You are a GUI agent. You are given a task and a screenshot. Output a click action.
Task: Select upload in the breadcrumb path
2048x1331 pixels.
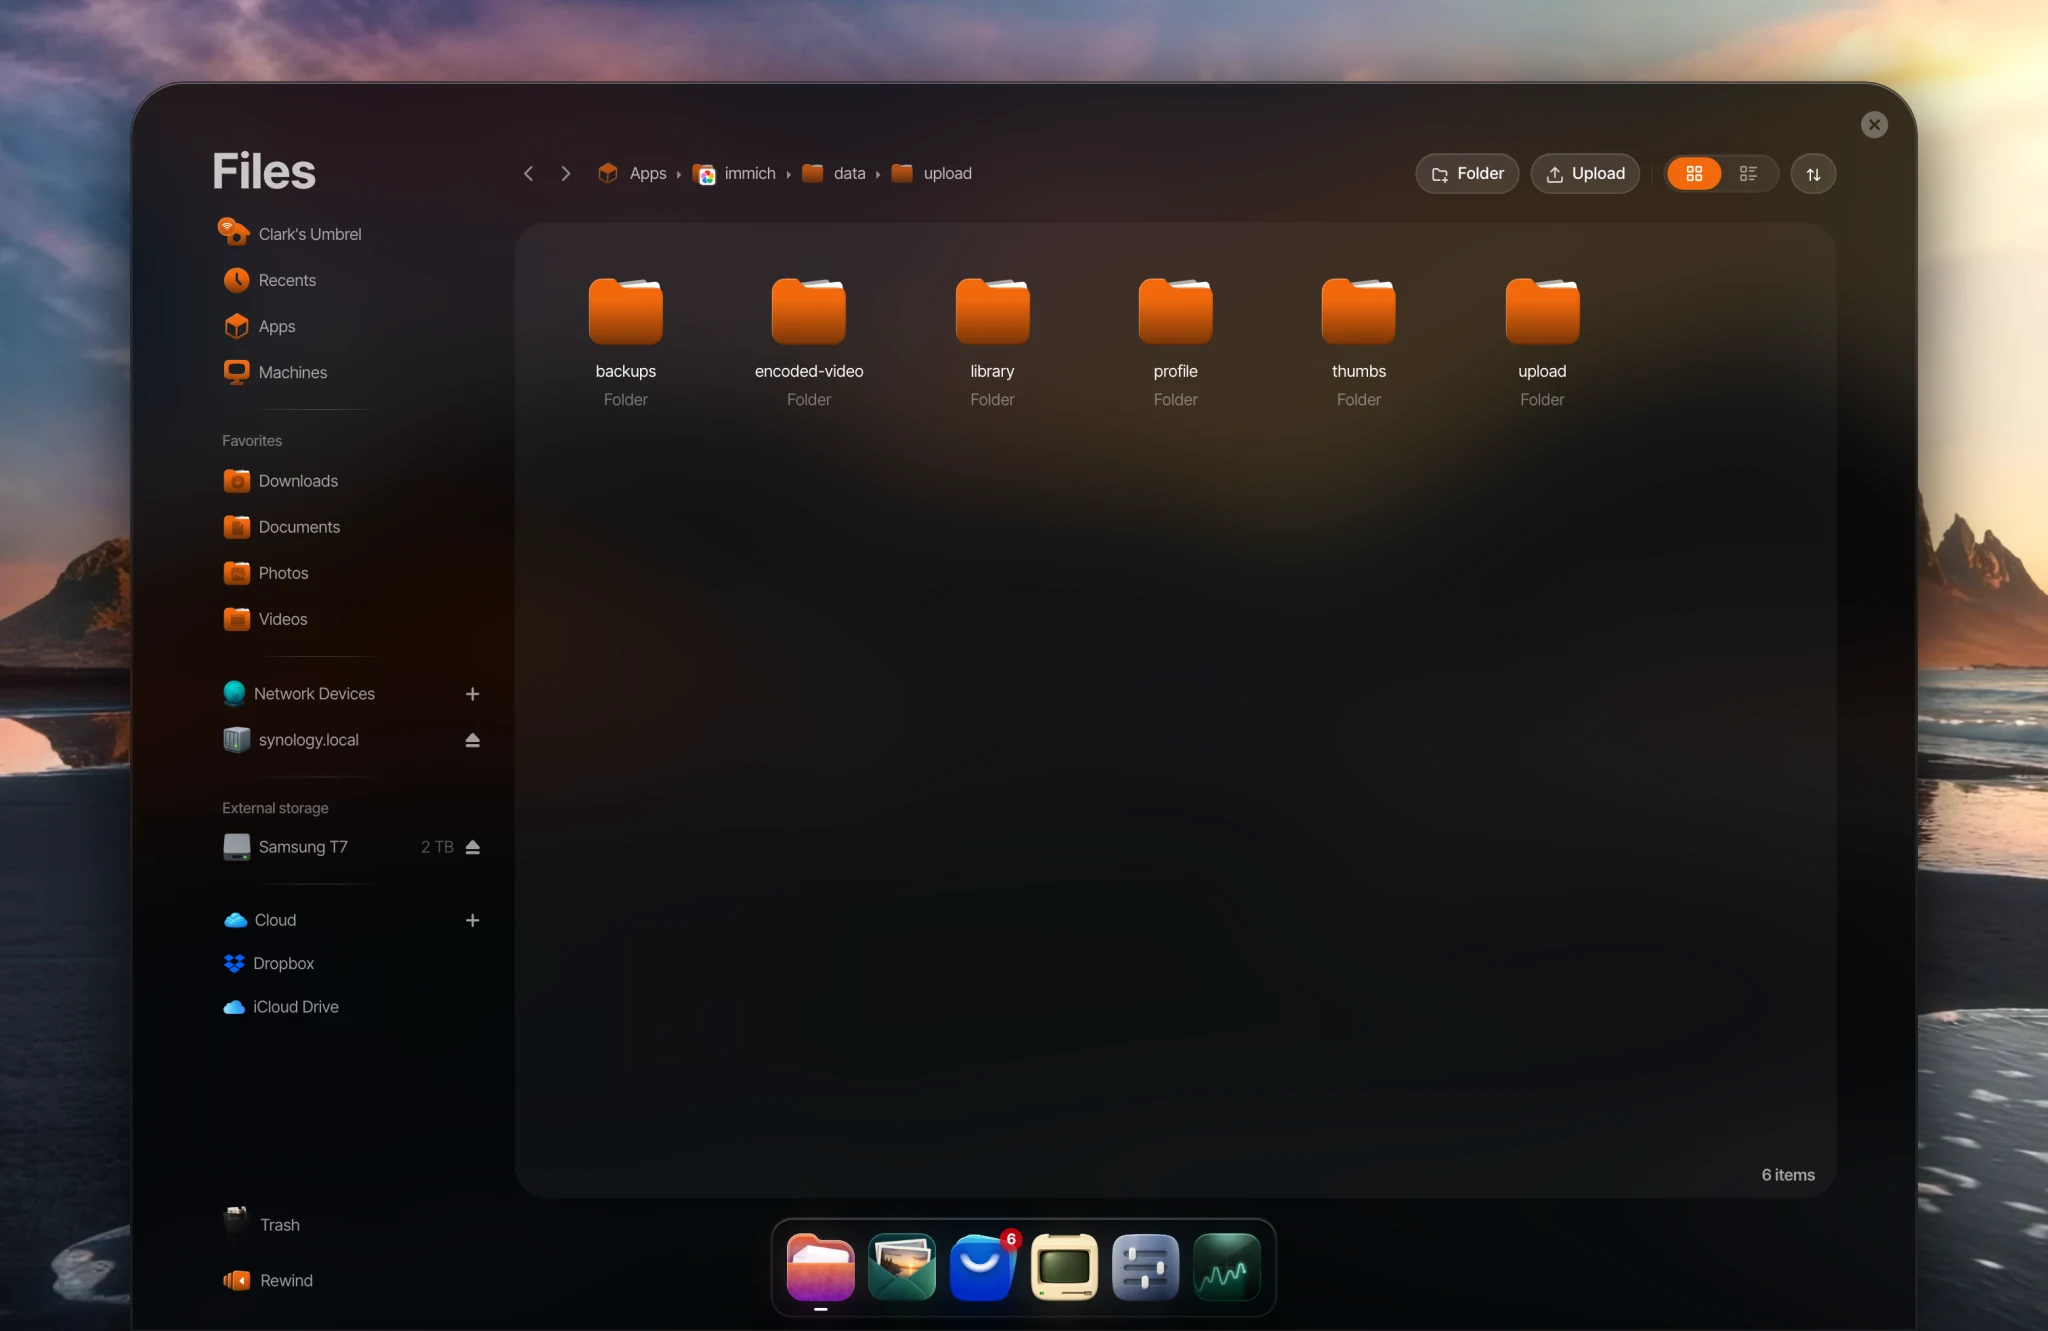(x=931, y=174)
